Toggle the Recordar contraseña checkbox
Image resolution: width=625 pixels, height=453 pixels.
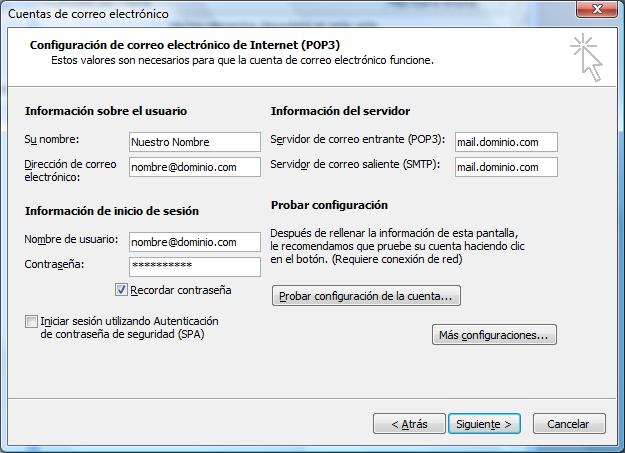point(121,290)
